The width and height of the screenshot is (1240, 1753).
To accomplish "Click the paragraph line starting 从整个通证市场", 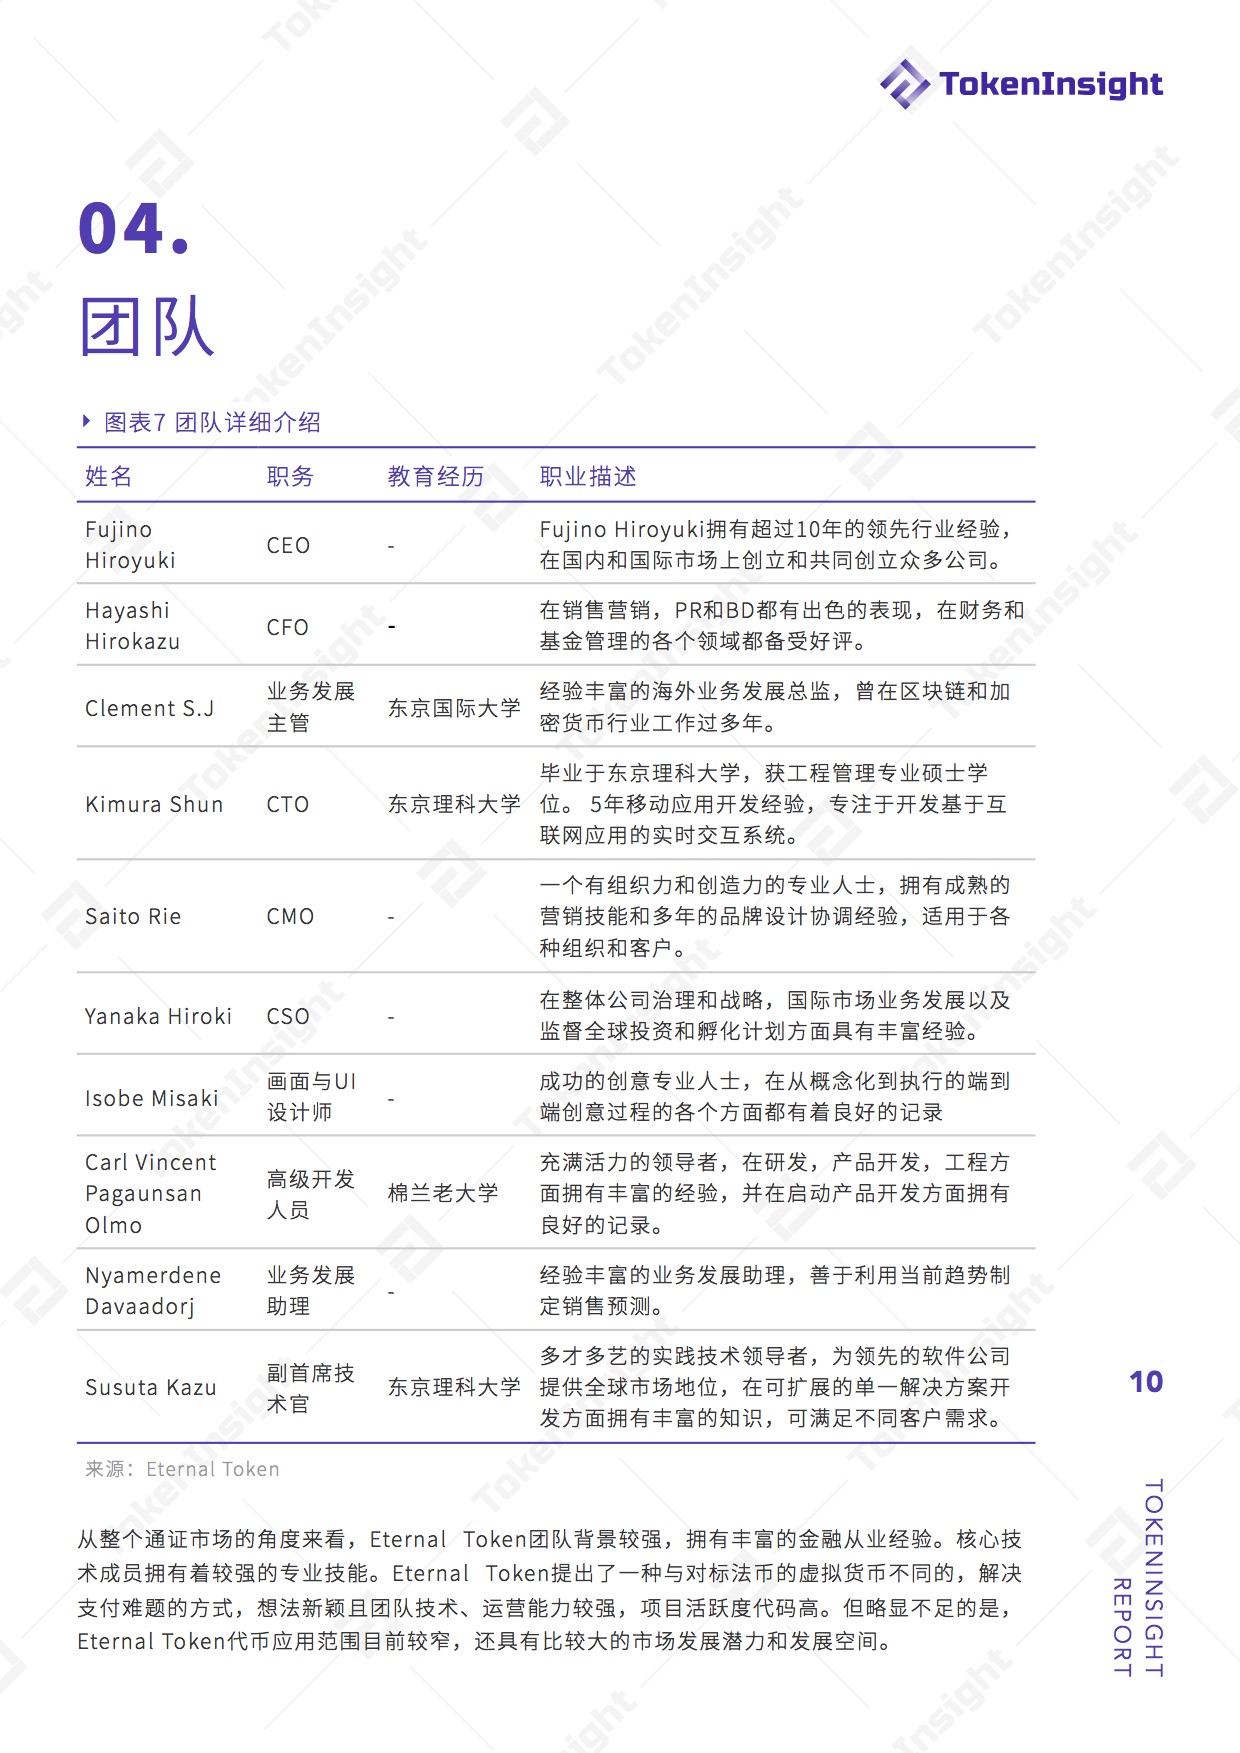I will coord(550,1540).
